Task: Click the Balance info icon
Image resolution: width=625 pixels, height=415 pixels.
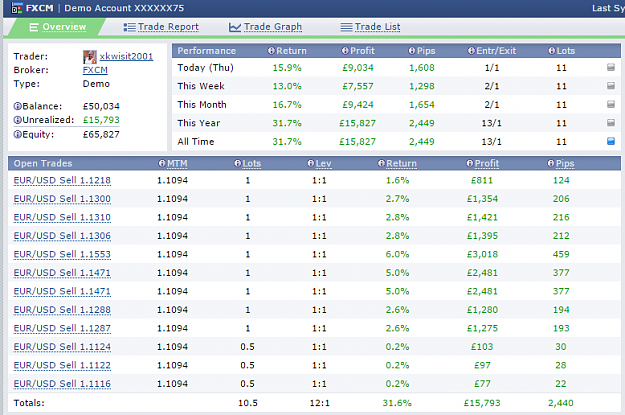Action: 18,106
